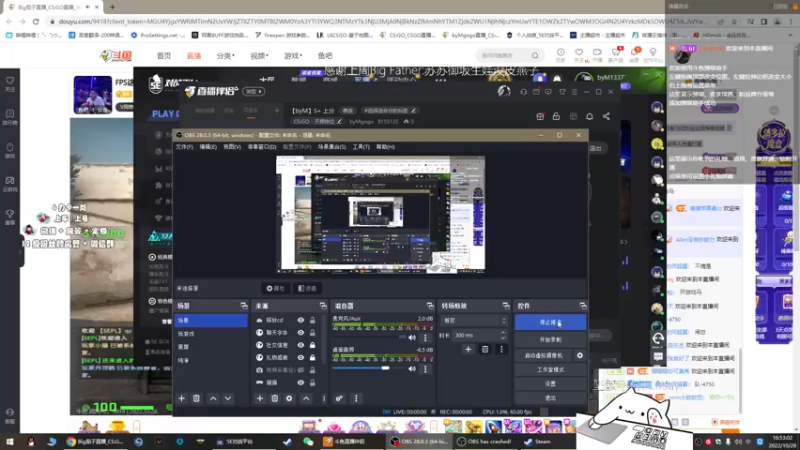Image resolution: width=800 pixels, height=450 pixels.
Task: Remove the transition with the trash icon
Action: pos(485,349)
